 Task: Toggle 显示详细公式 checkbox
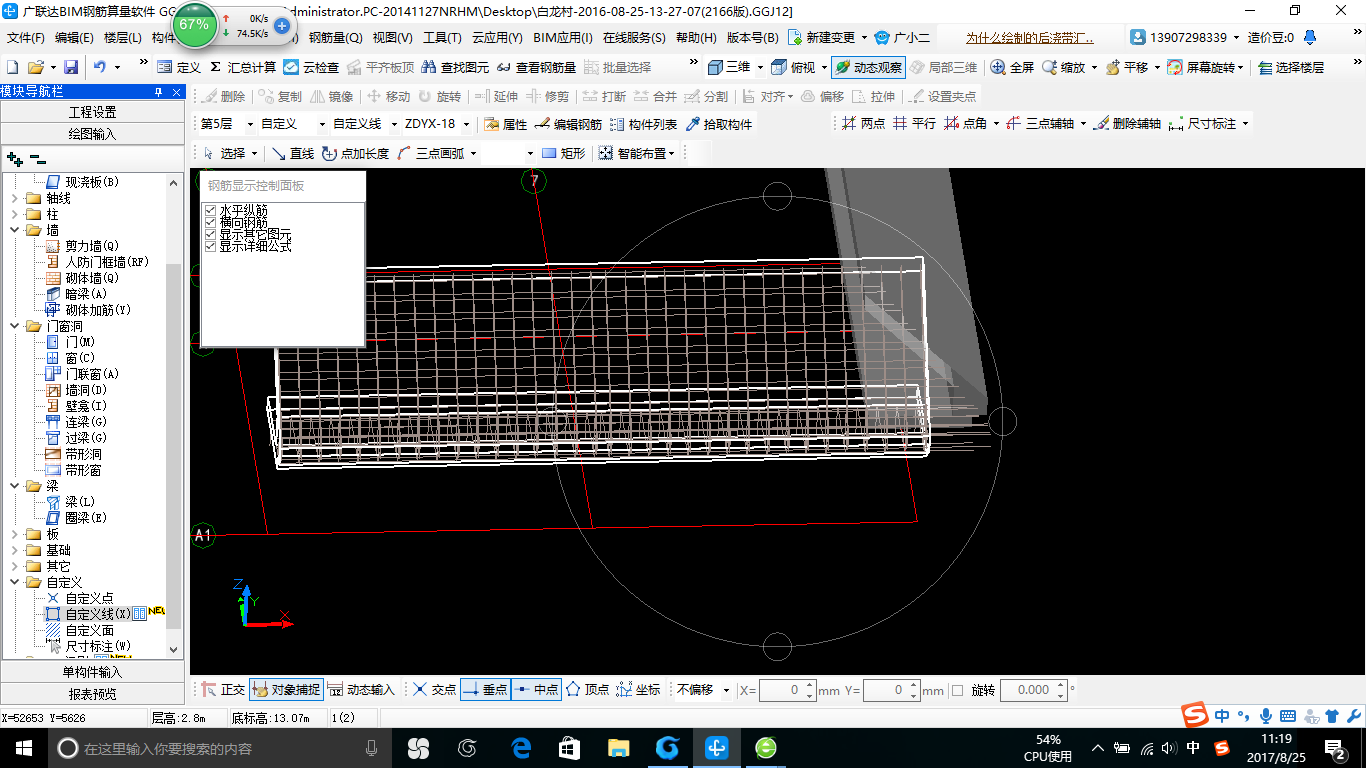pyautogui.click(x=210, y=246)
